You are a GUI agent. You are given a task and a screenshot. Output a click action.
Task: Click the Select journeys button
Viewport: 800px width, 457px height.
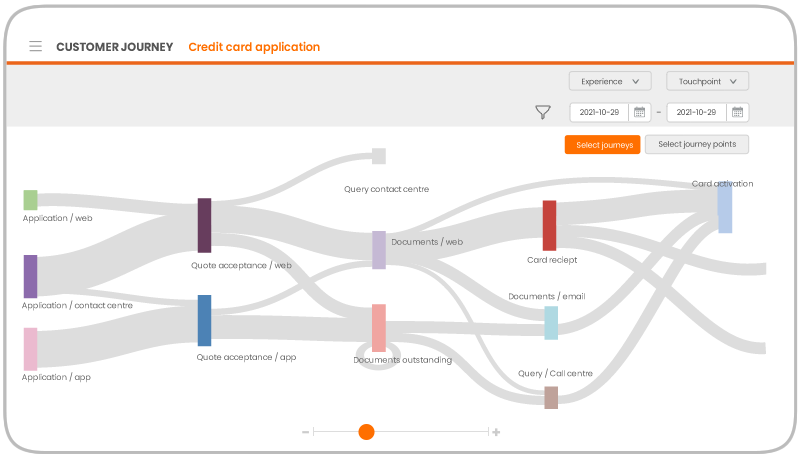(x=603, y=145)
